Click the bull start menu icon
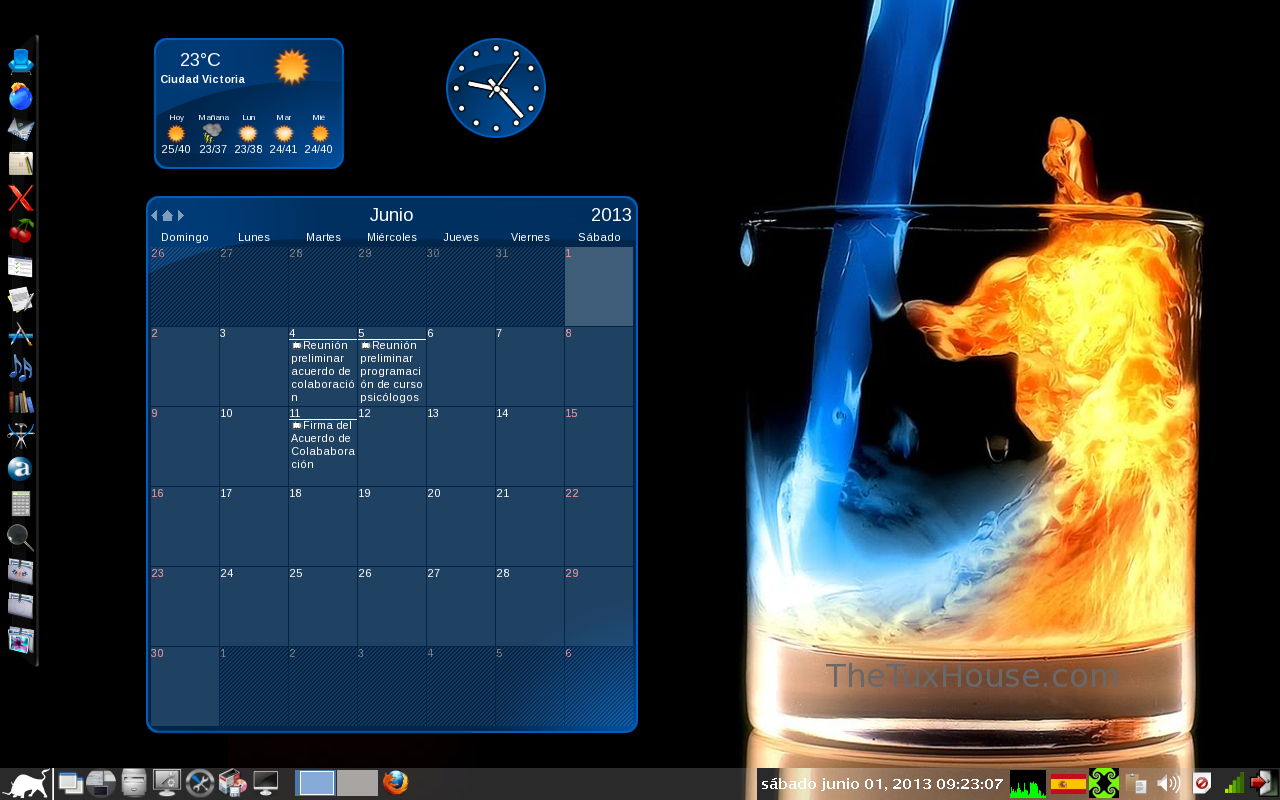 click(25, 783)
